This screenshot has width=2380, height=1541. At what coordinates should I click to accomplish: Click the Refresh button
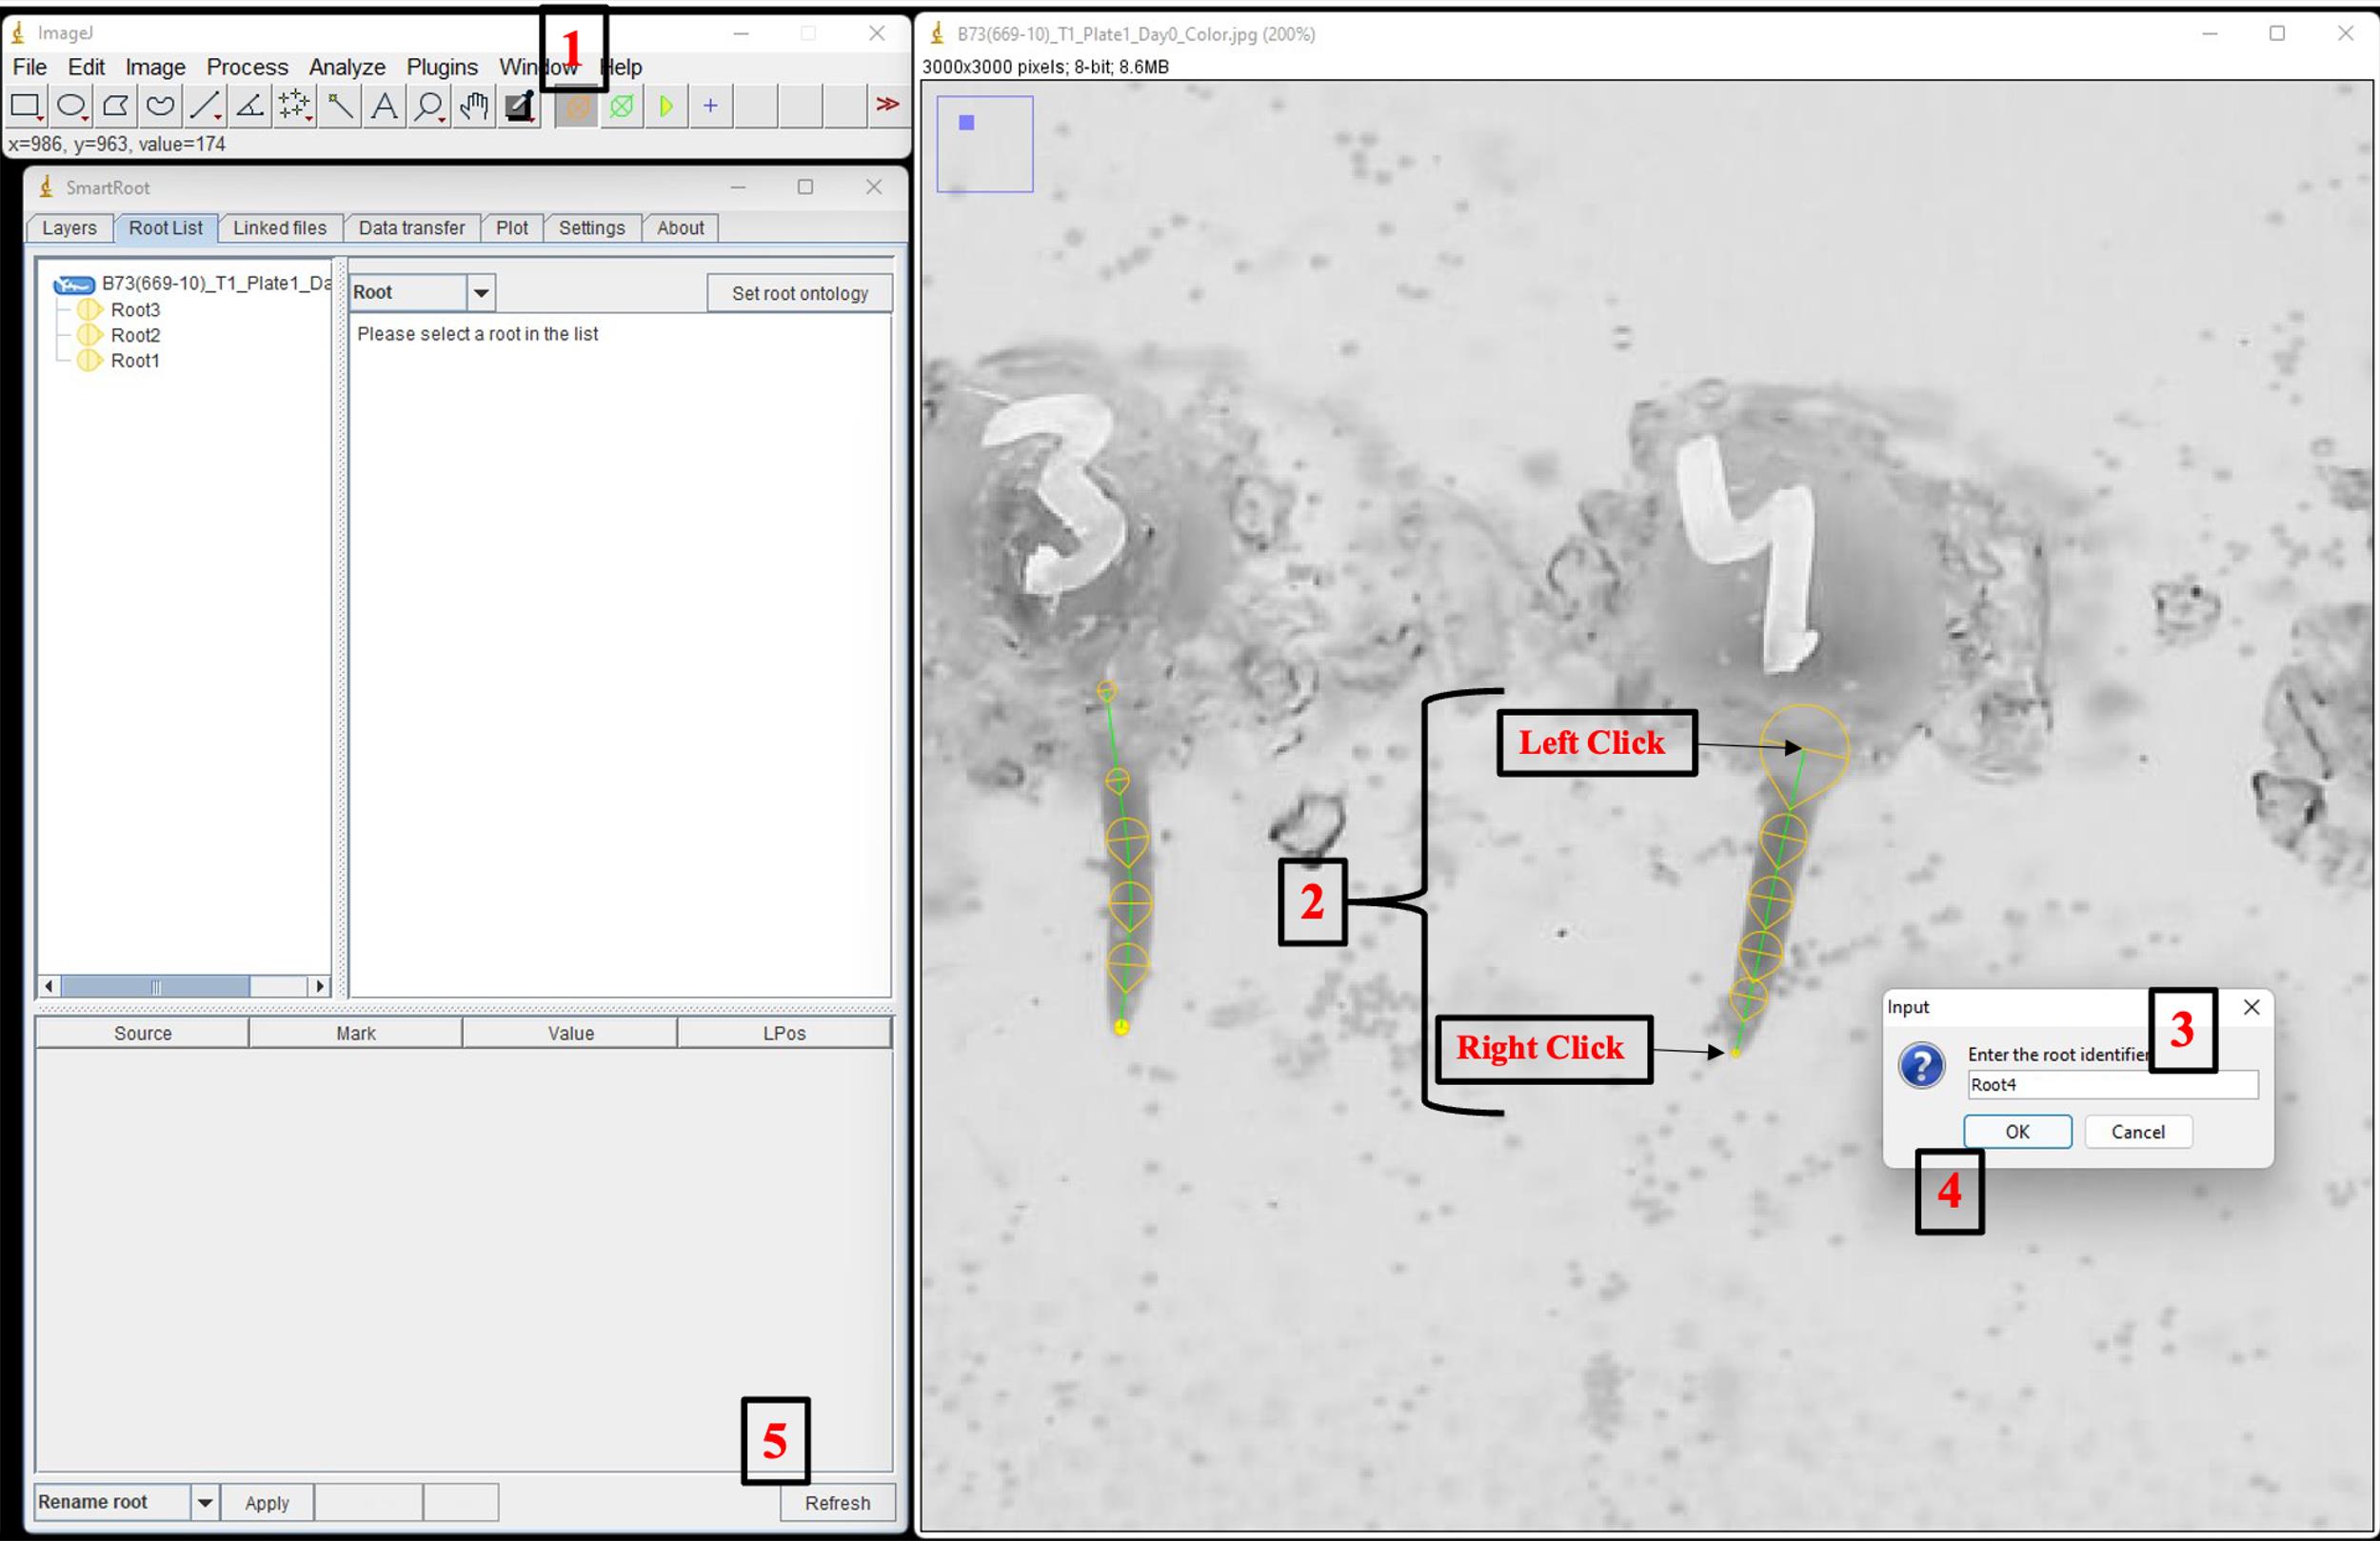[x=837, y=1502]
